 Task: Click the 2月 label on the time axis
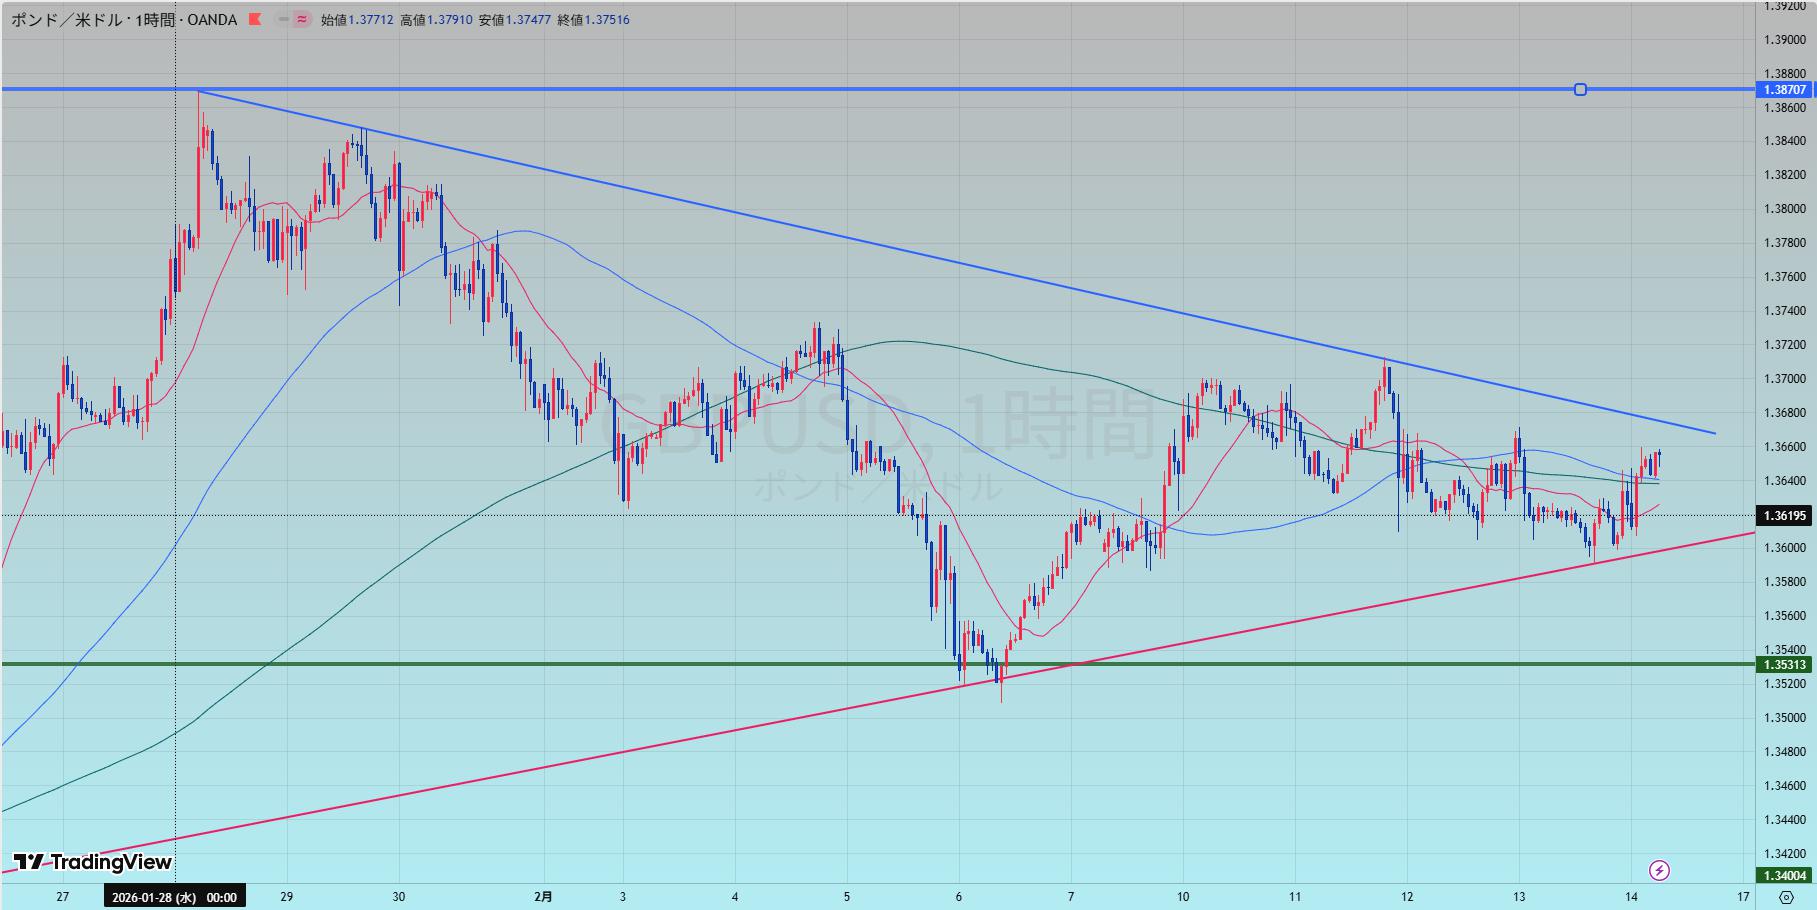[x=543, y=897]
